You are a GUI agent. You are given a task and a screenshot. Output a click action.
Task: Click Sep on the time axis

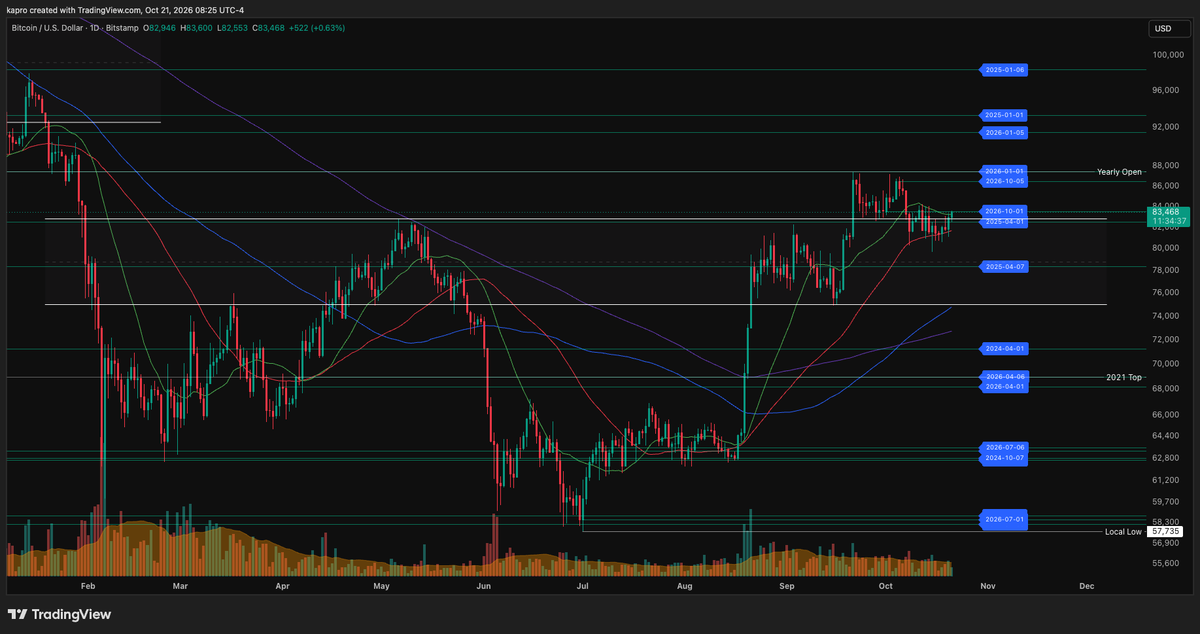pyautogui.click(x=787, y=585)
